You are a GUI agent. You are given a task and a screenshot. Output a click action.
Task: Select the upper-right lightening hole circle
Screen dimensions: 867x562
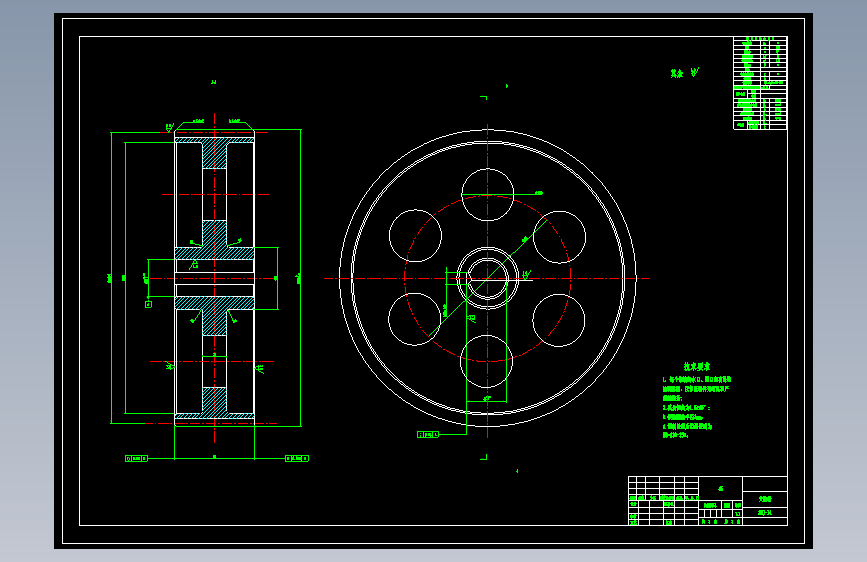click(x=560, y=237)
